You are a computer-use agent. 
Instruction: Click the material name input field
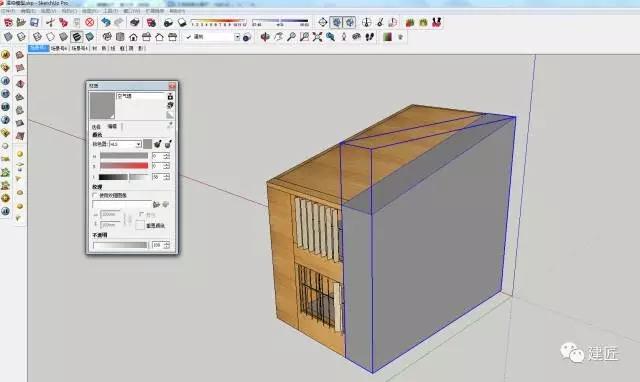141,96
